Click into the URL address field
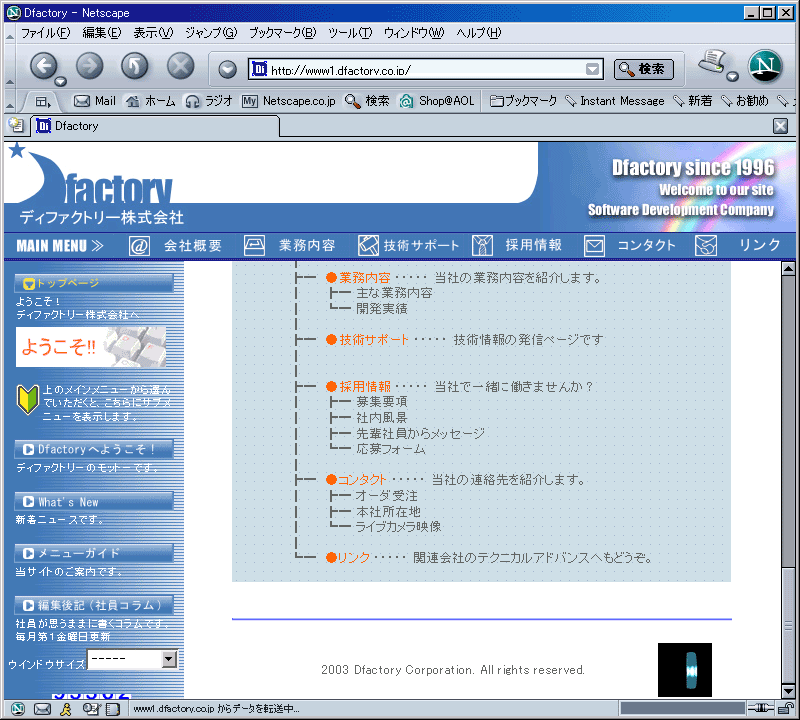 tap(427, 69)
